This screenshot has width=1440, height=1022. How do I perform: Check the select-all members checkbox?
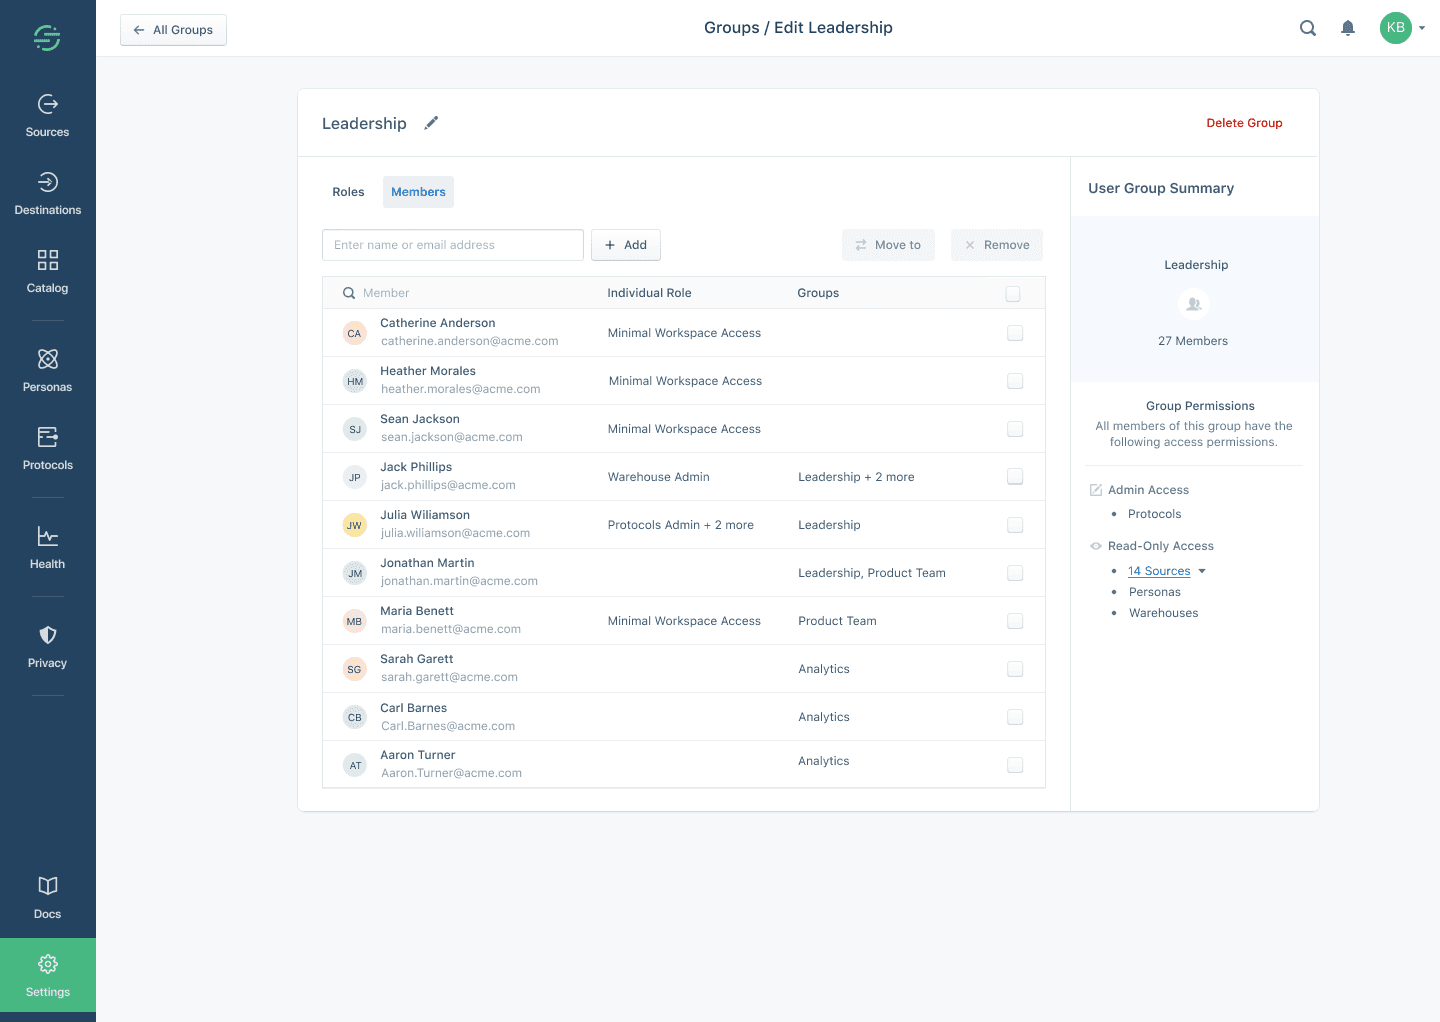pyautogui.click(x=1013, y=293)
